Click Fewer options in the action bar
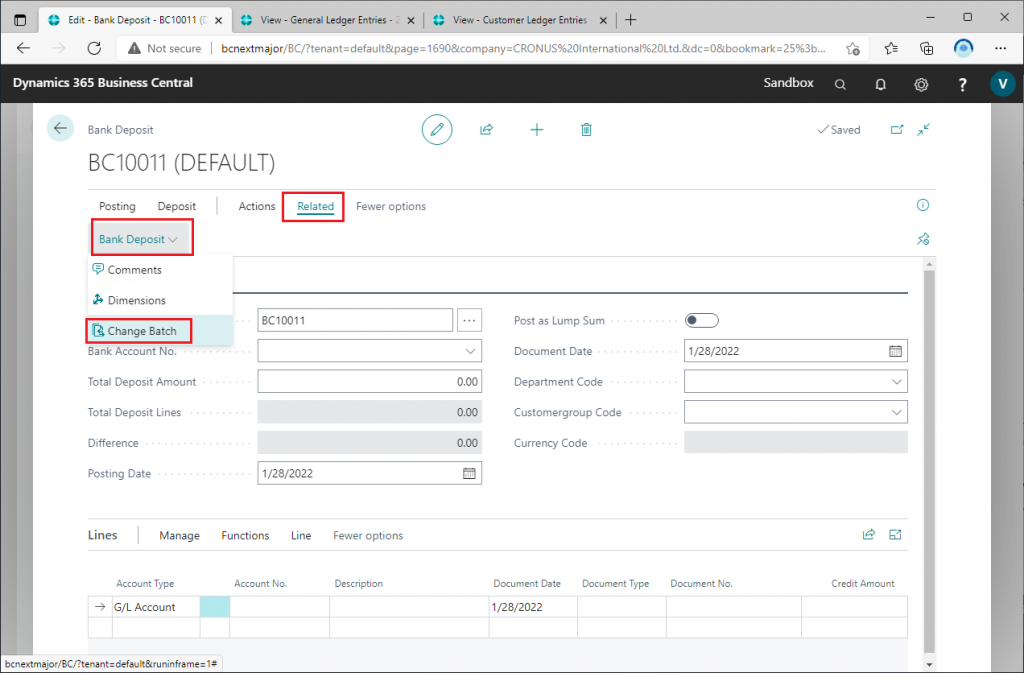1024x673 pixels. (391, 206)
